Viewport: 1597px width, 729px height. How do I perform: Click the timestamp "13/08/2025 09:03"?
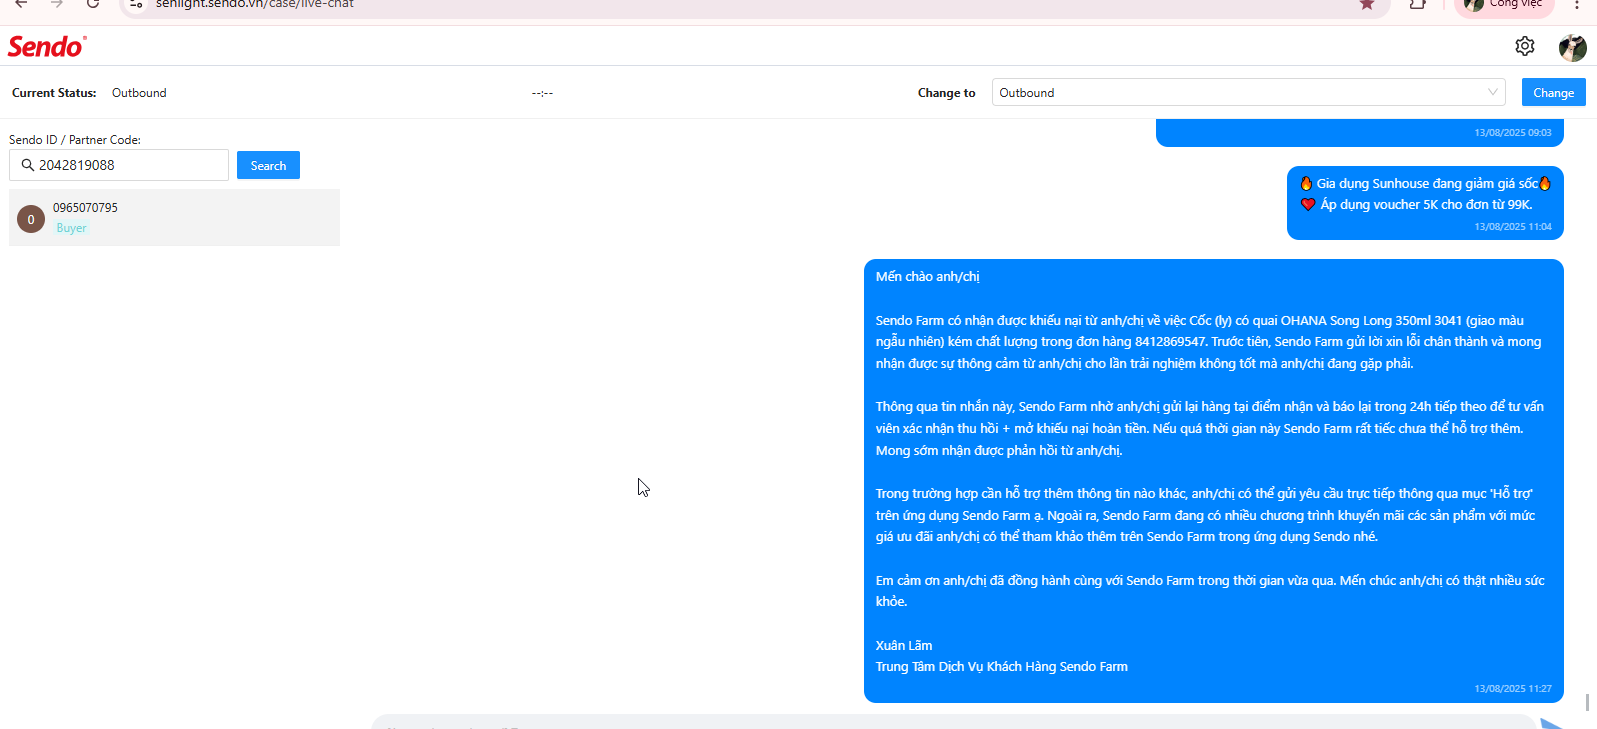coord(1513,133)
